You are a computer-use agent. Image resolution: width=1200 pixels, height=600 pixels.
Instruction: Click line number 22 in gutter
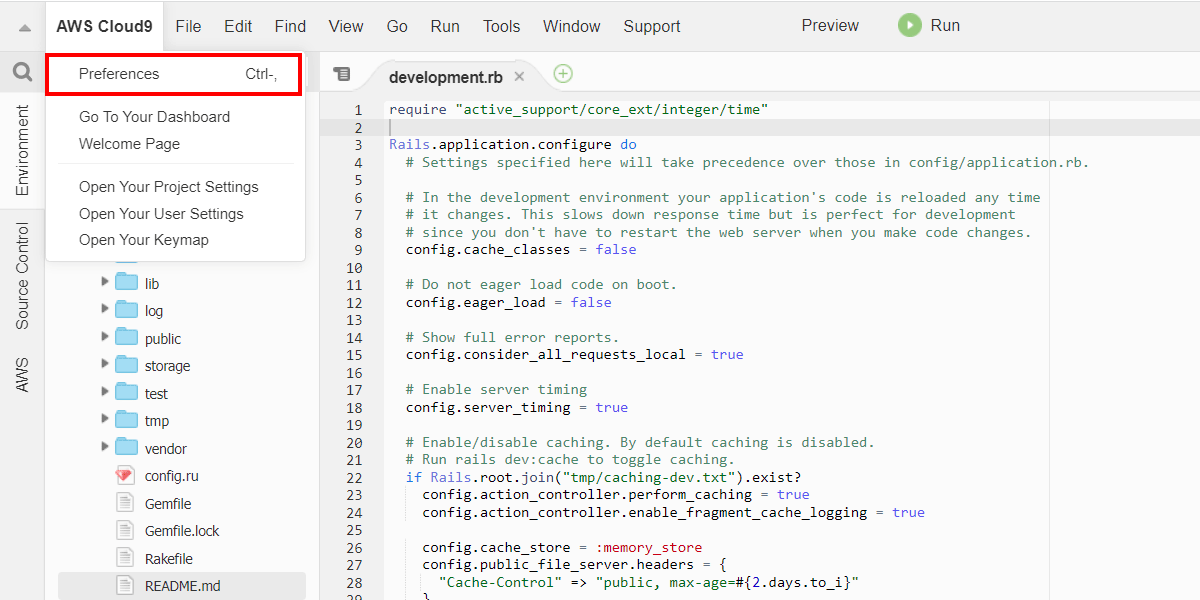354,477
